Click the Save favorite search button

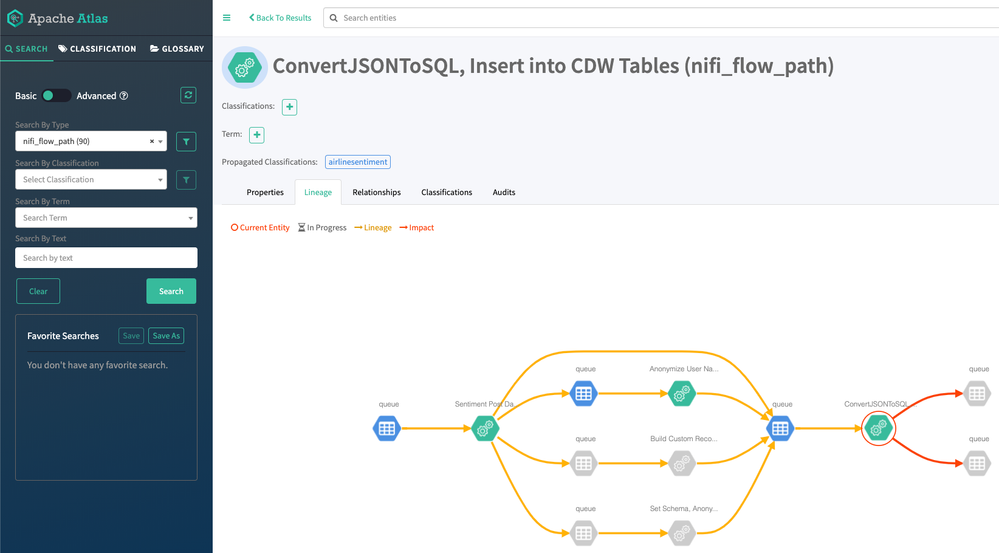point(131,336)
